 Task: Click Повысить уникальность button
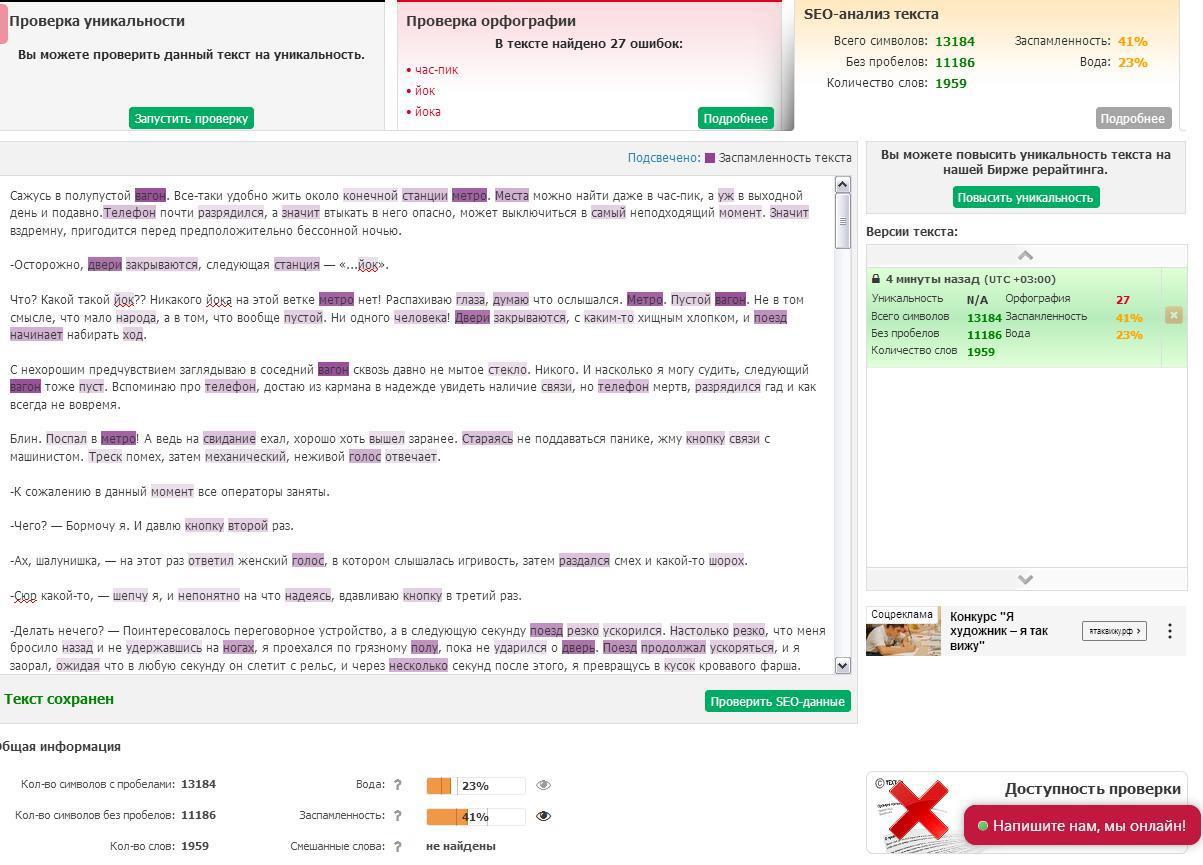pyautogui.click(x=1025, y=198)
